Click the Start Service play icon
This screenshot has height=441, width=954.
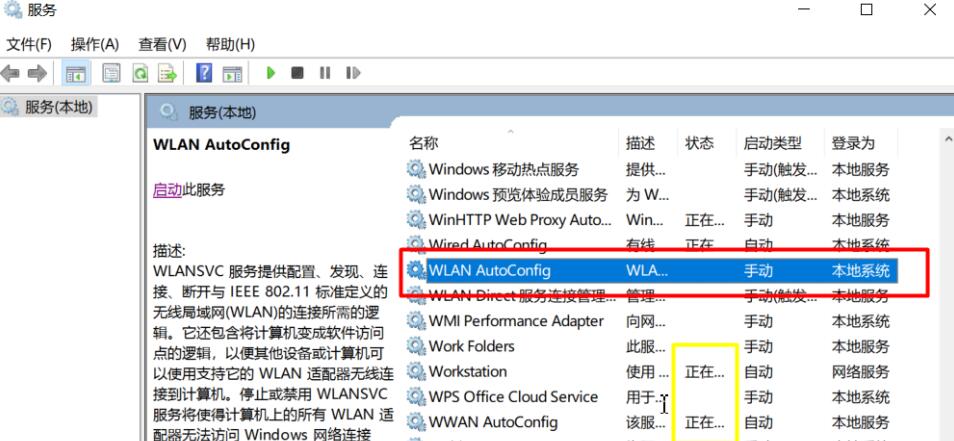pyautogui.click(x=271, y=73)
